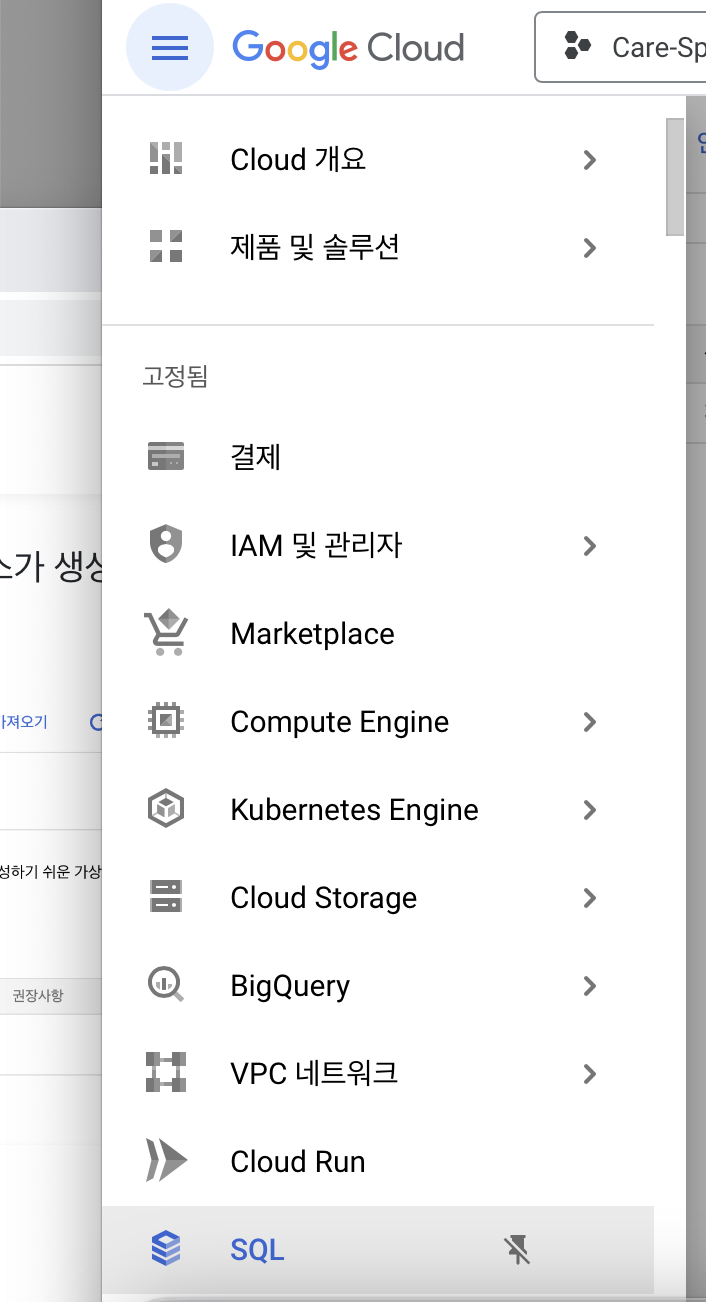Expand the IAM 및 관리자 submenu arrow

[589, 545]
